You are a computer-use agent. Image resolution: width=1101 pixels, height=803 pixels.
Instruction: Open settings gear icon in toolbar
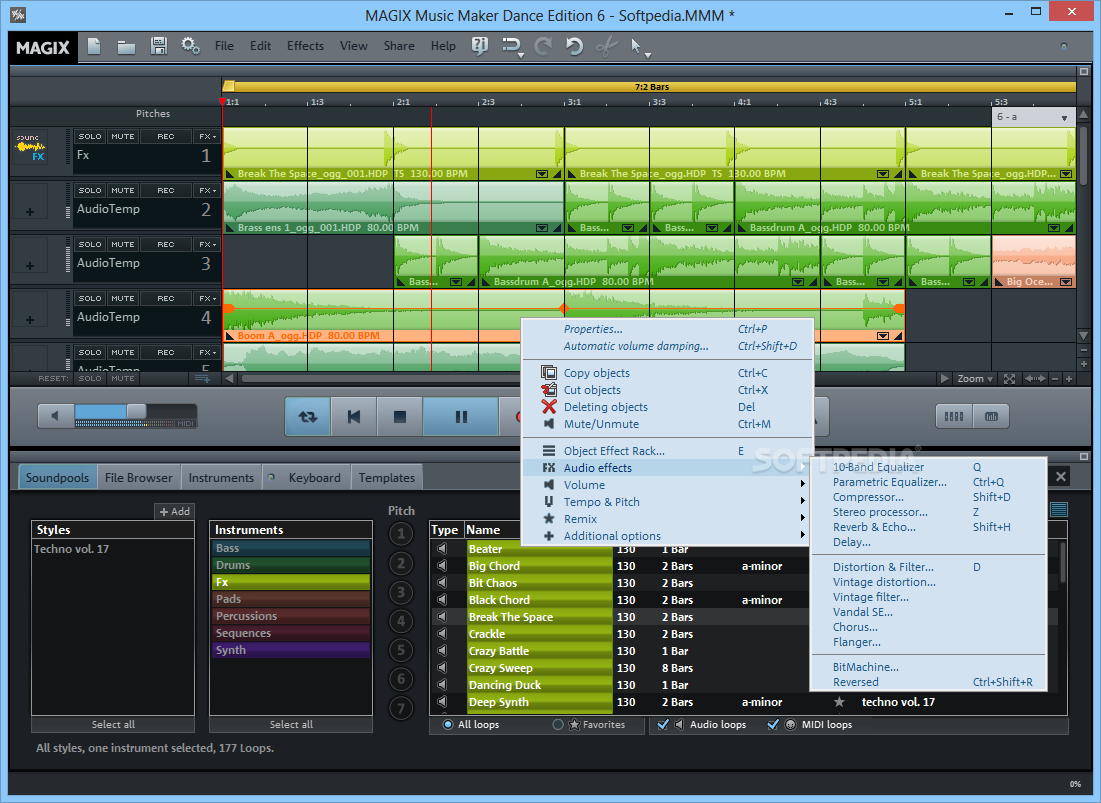point(190,46)
